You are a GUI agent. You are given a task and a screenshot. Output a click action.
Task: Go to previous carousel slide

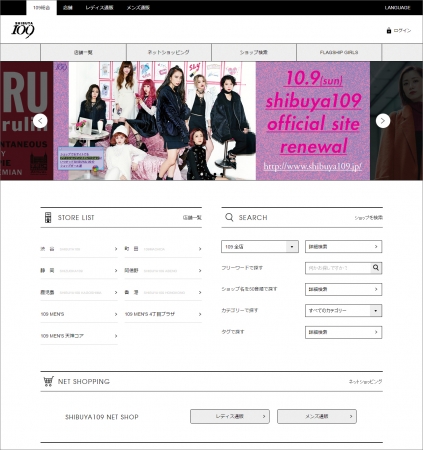40,121
